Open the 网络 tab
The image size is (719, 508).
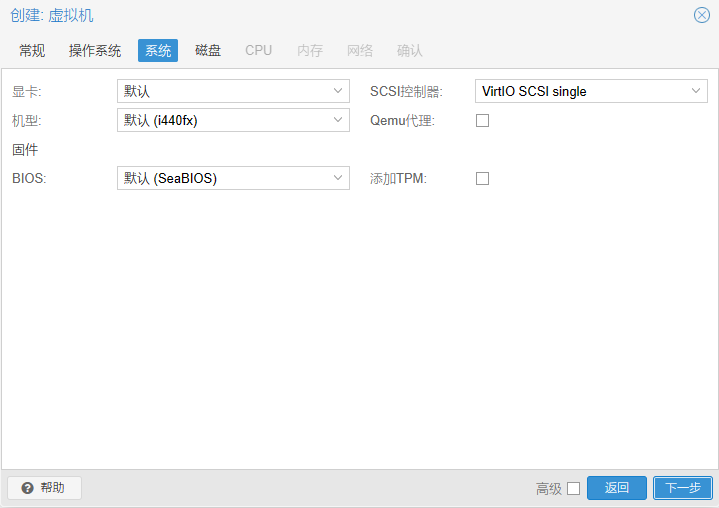pyautogui.click(x=360, y=50)
